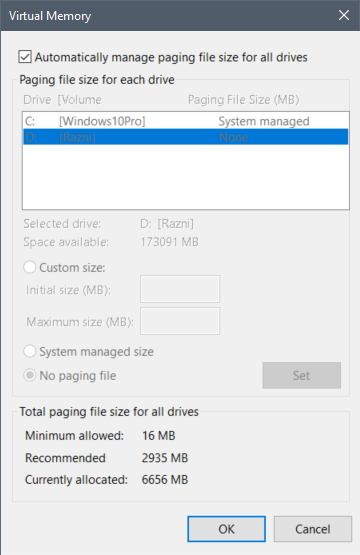Click the 2935 MB recommended value
The height and width of the screenshot is (555, 360).
point(165,458)
